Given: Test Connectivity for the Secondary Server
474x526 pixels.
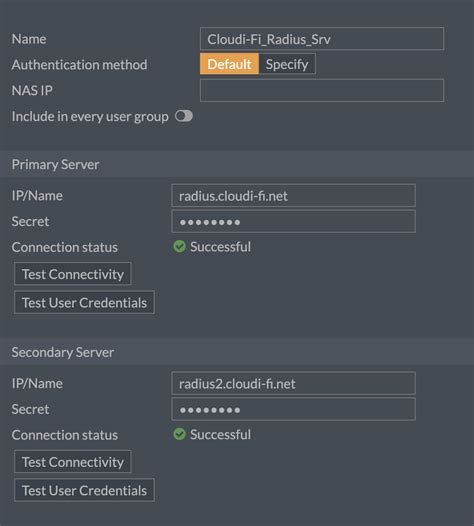Looking at the screenshot, I should [73, 462].
